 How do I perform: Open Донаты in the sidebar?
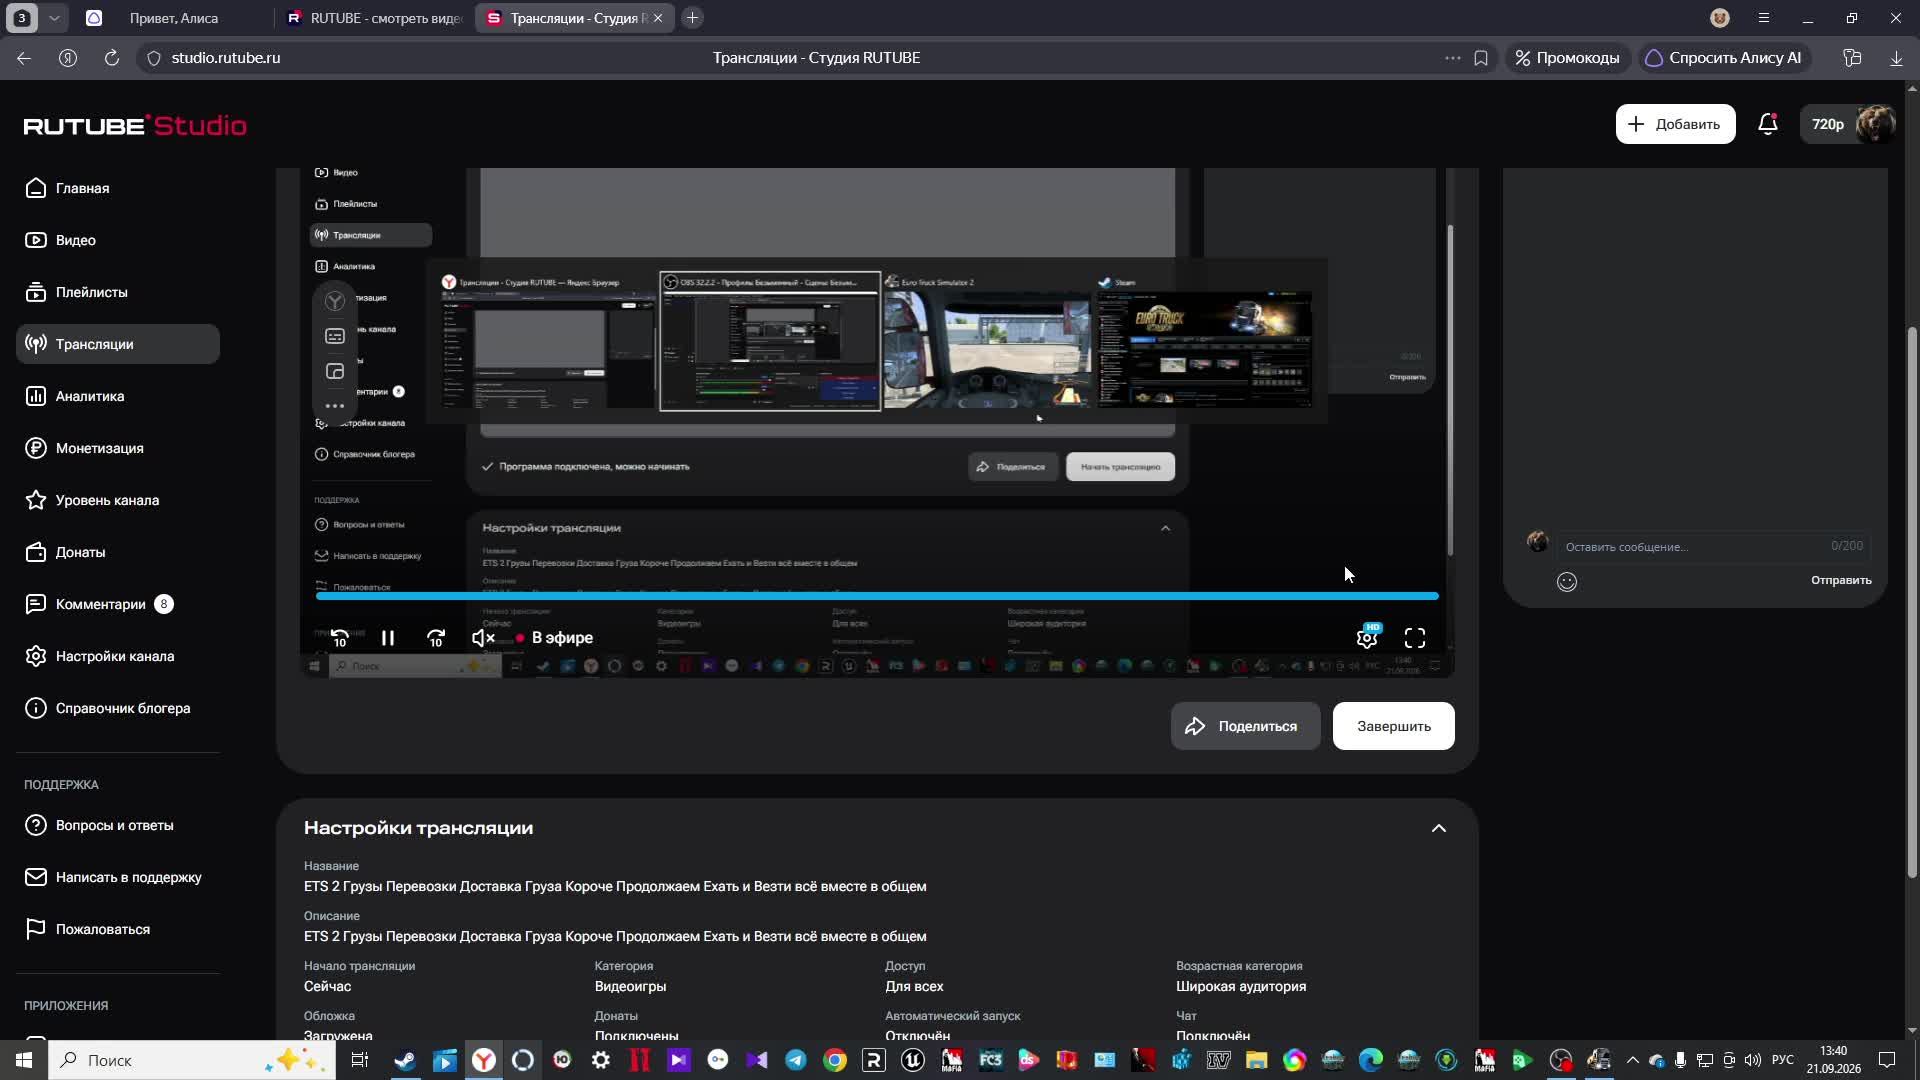pos(66,552)
